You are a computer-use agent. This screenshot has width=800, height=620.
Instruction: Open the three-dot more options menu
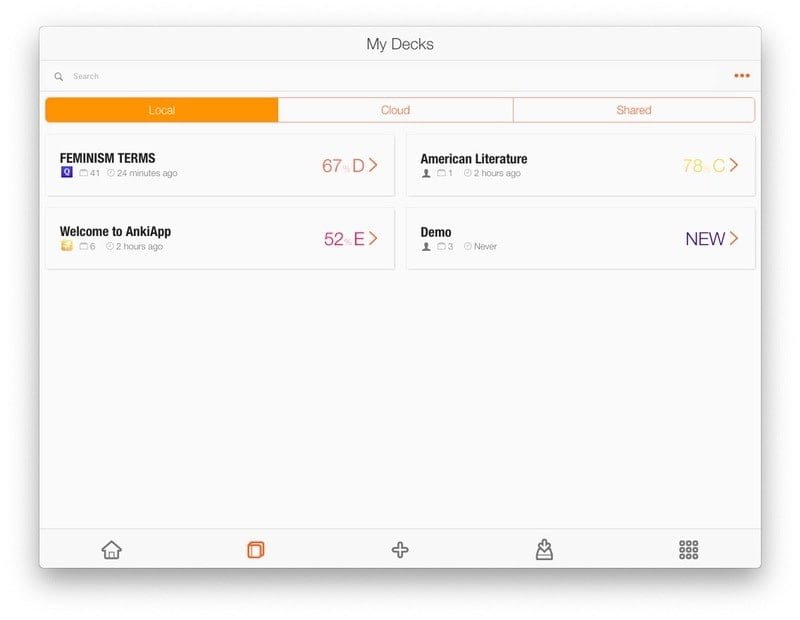click(x=742, y=76)
